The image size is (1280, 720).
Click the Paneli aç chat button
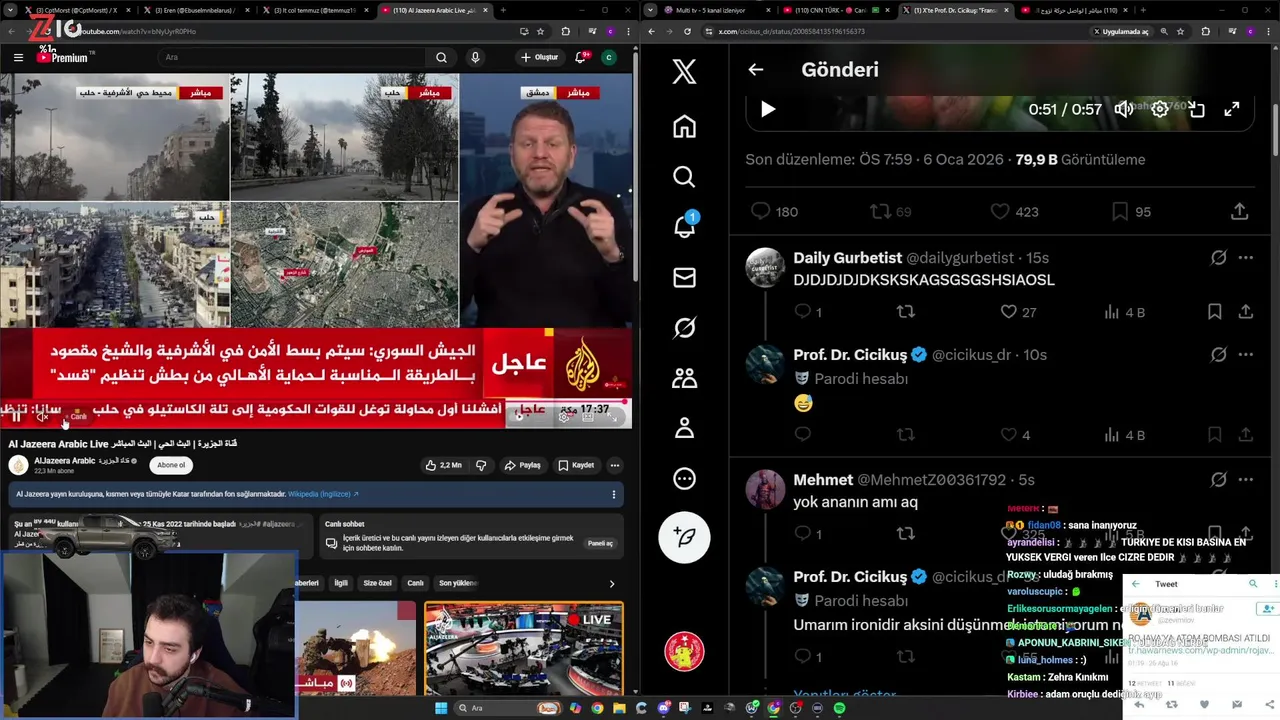[x=600, y=543]
